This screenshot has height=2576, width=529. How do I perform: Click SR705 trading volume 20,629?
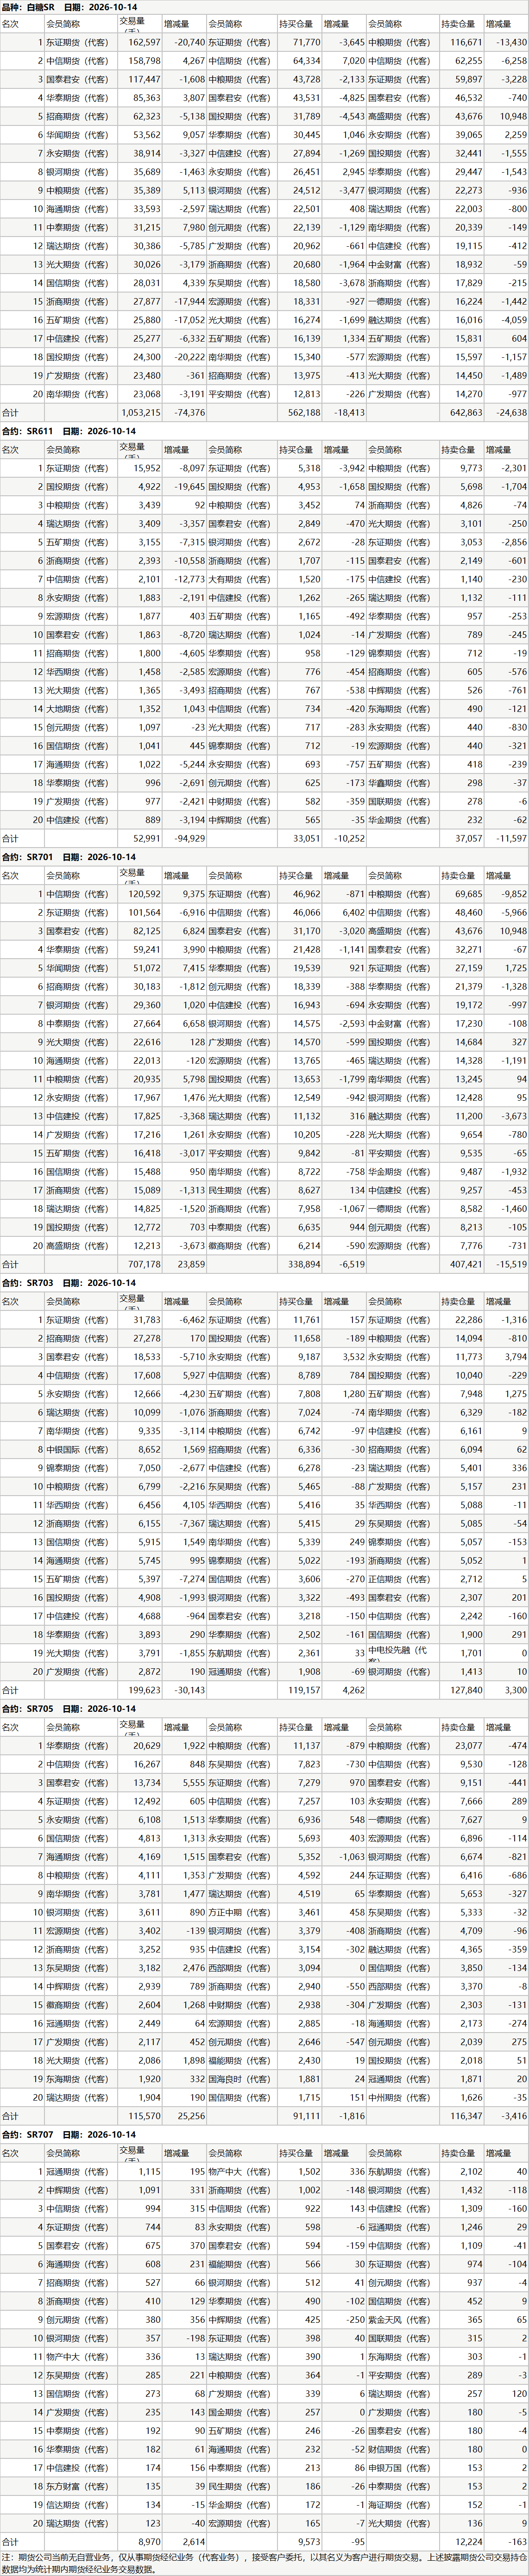pos(147,1746)
